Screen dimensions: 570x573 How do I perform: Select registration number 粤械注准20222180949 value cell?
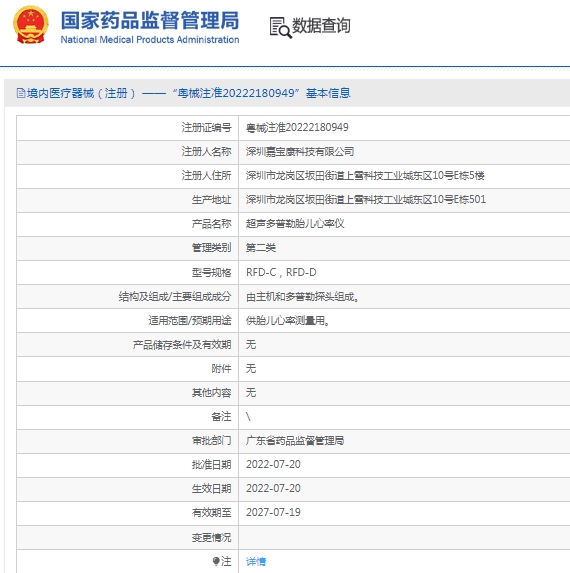[x=297, y=128]
